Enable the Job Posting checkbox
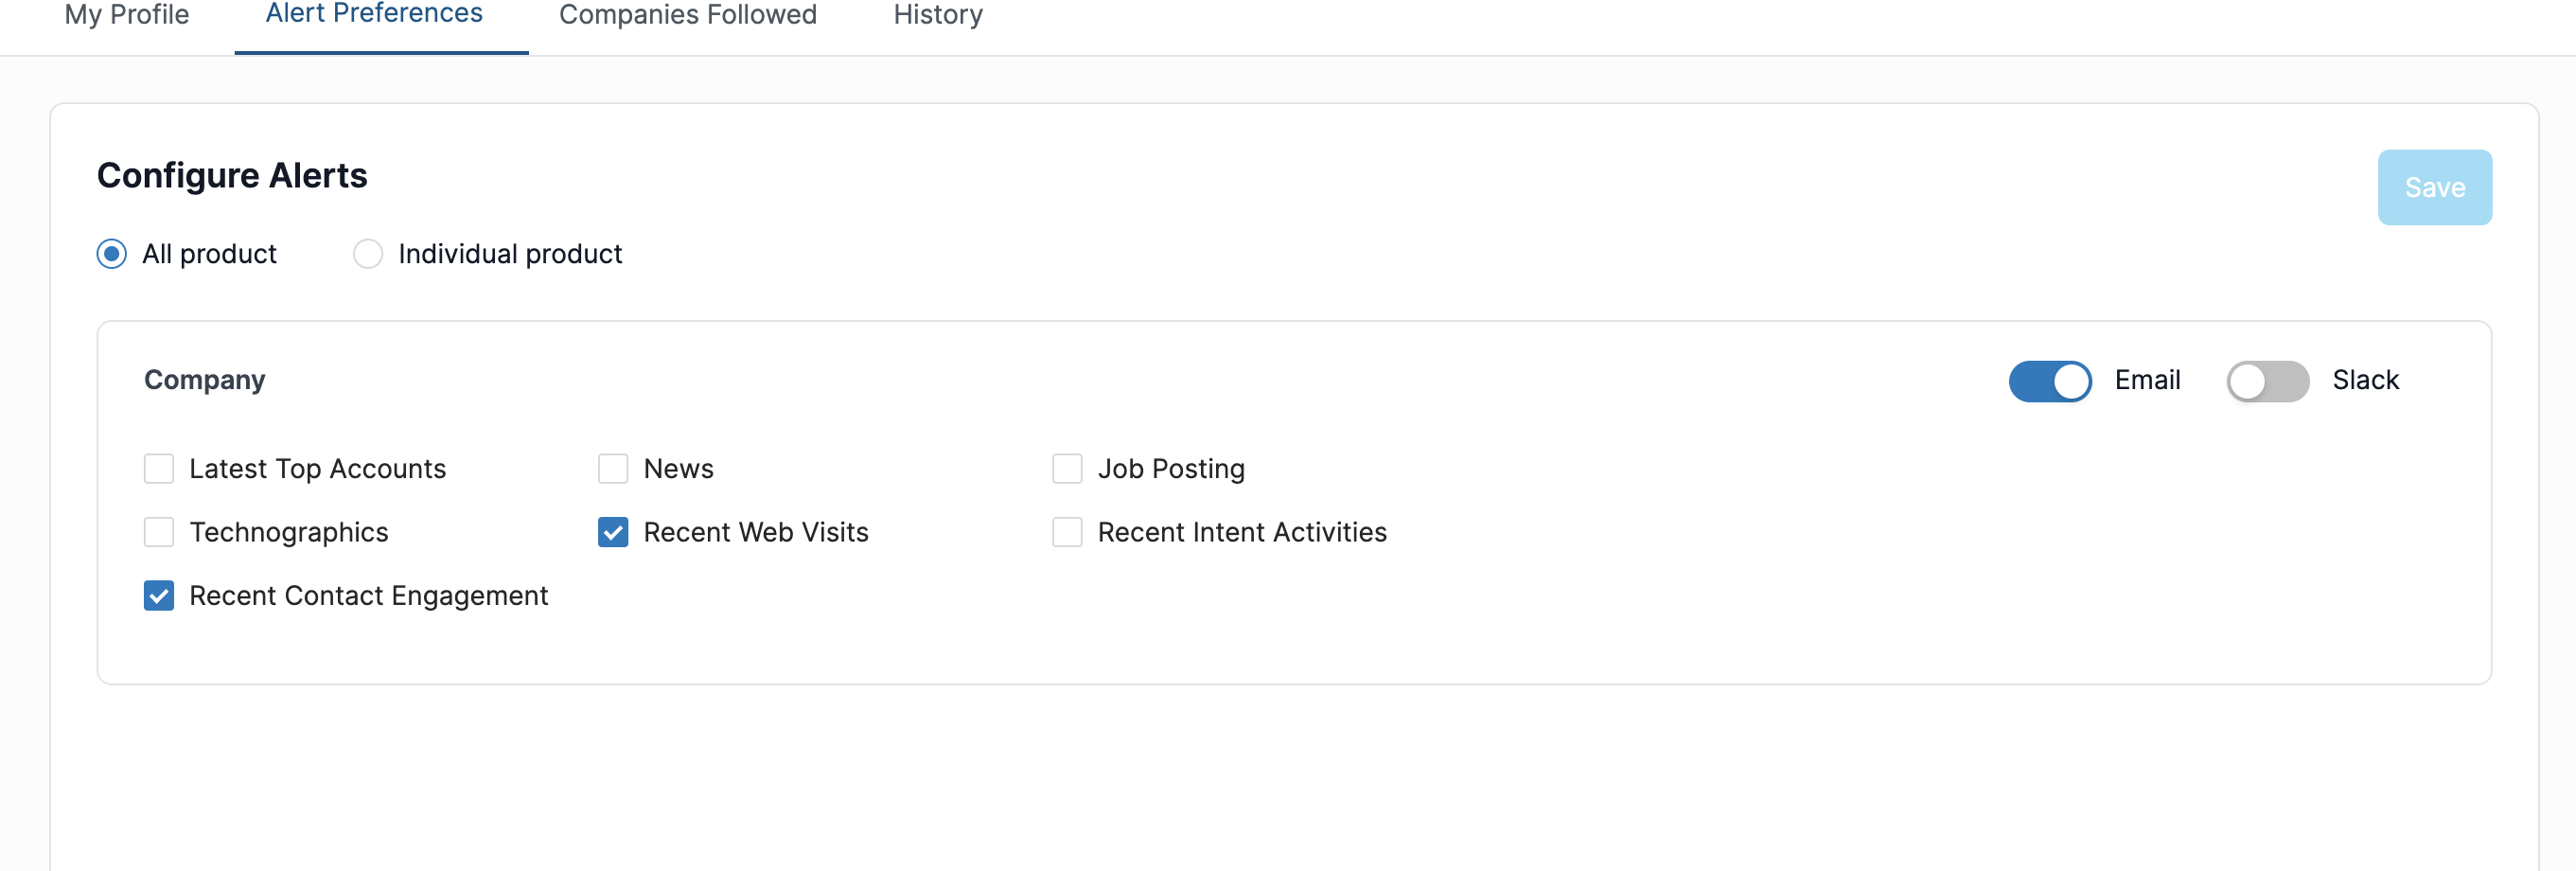This screenshot has width=2576, height=871. [x=1067, y=469]
